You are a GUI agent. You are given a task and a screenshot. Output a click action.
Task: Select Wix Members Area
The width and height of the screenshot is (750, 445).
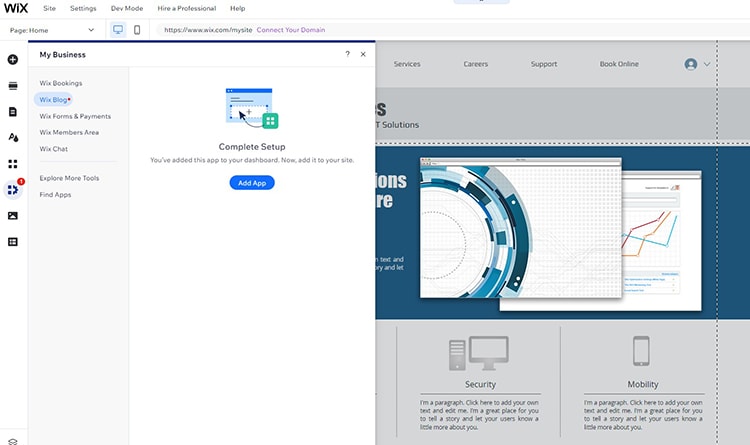[69, 133]
